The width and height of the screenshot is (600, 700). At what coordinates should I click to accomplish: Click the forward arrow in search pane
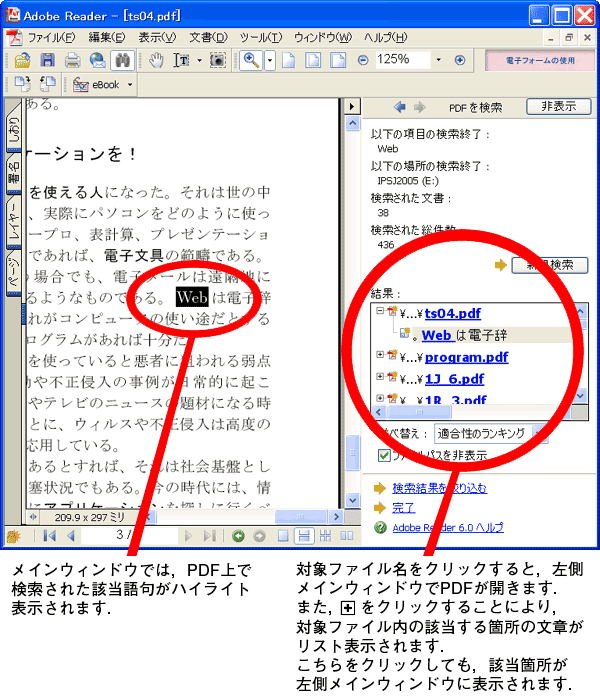(x=420, y=107)
